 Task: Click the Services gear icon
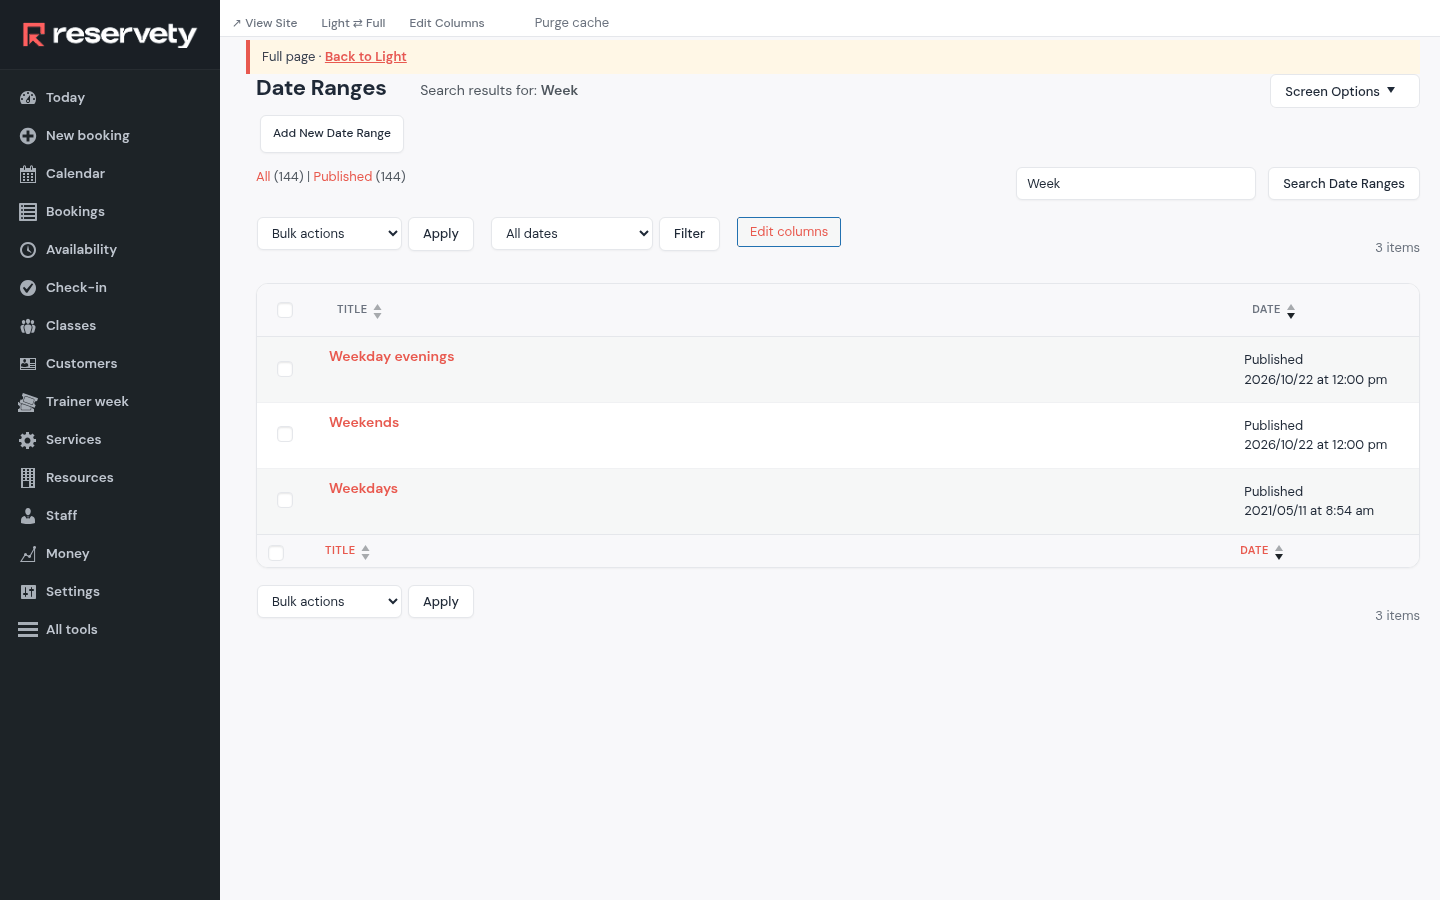coord(28,440)
